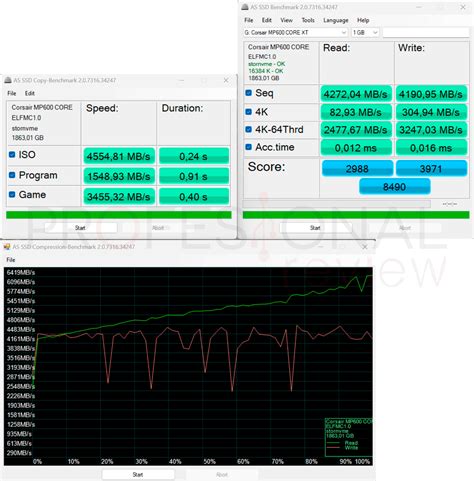Toggle the ISO copy test checkbox

(12, 155)
